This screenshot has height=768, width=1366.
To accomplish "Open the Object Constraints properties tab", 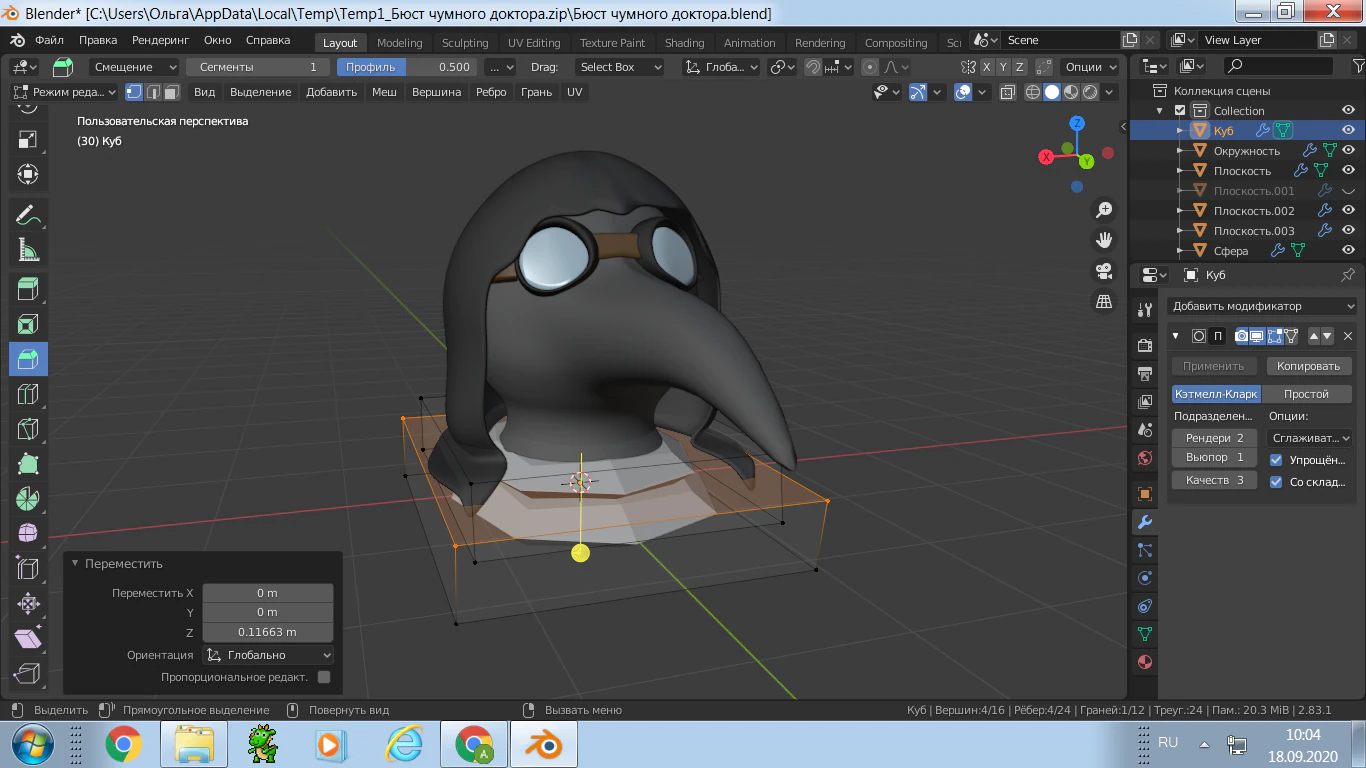I will pyautogui.click(x=1145, y=606).
